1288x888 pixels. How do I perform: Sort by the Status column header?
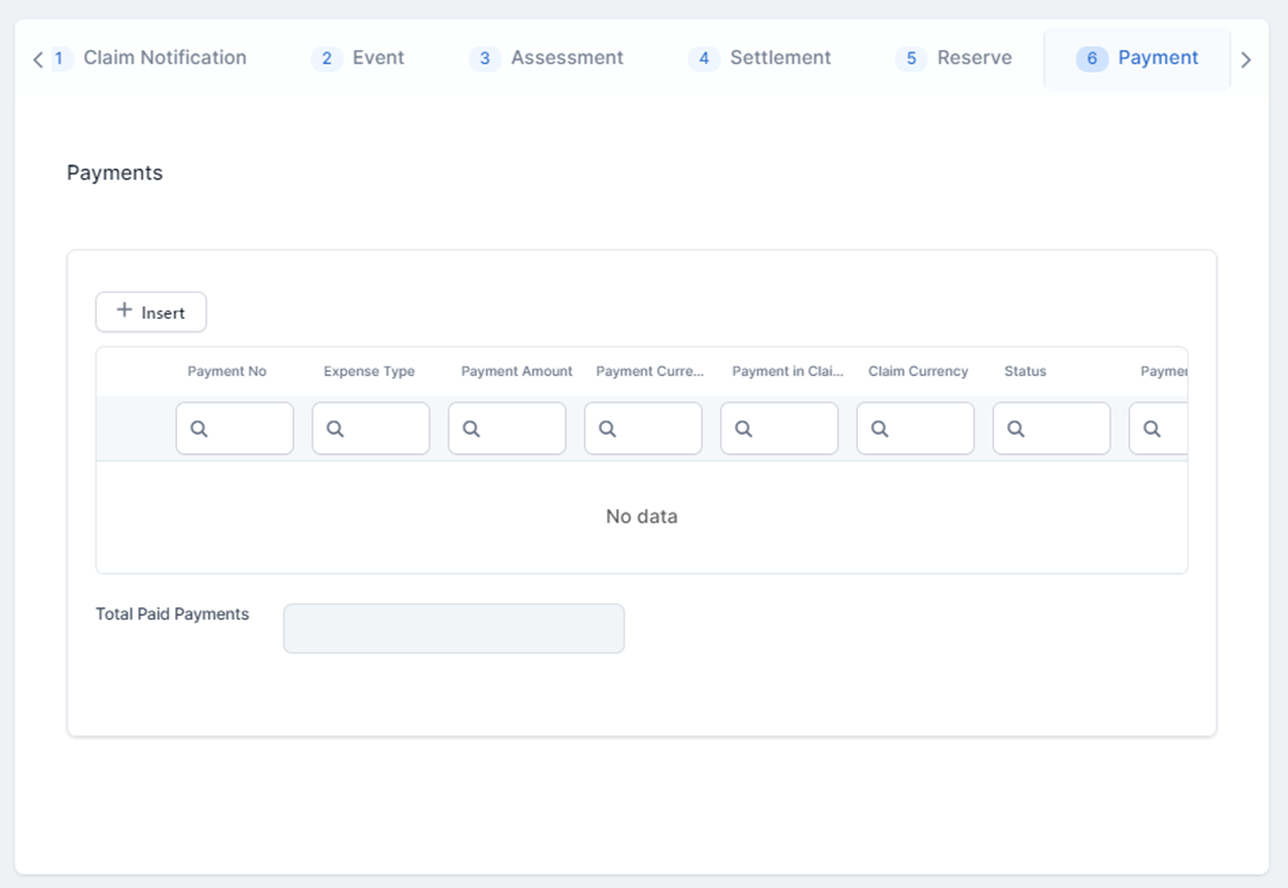point(1025,371)
